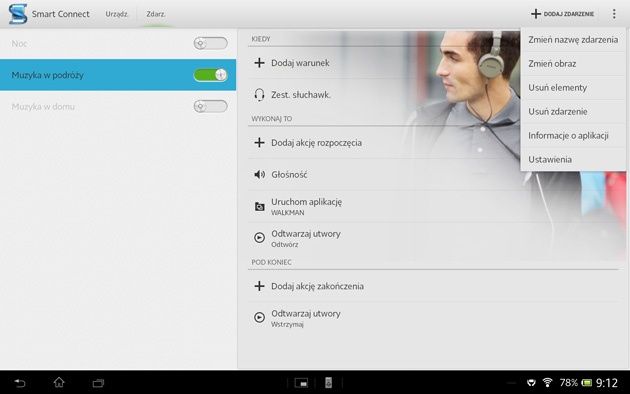Choose Zmień obraz from the menu
Viewport: 630px width, 394px height.
coord(573,63)
